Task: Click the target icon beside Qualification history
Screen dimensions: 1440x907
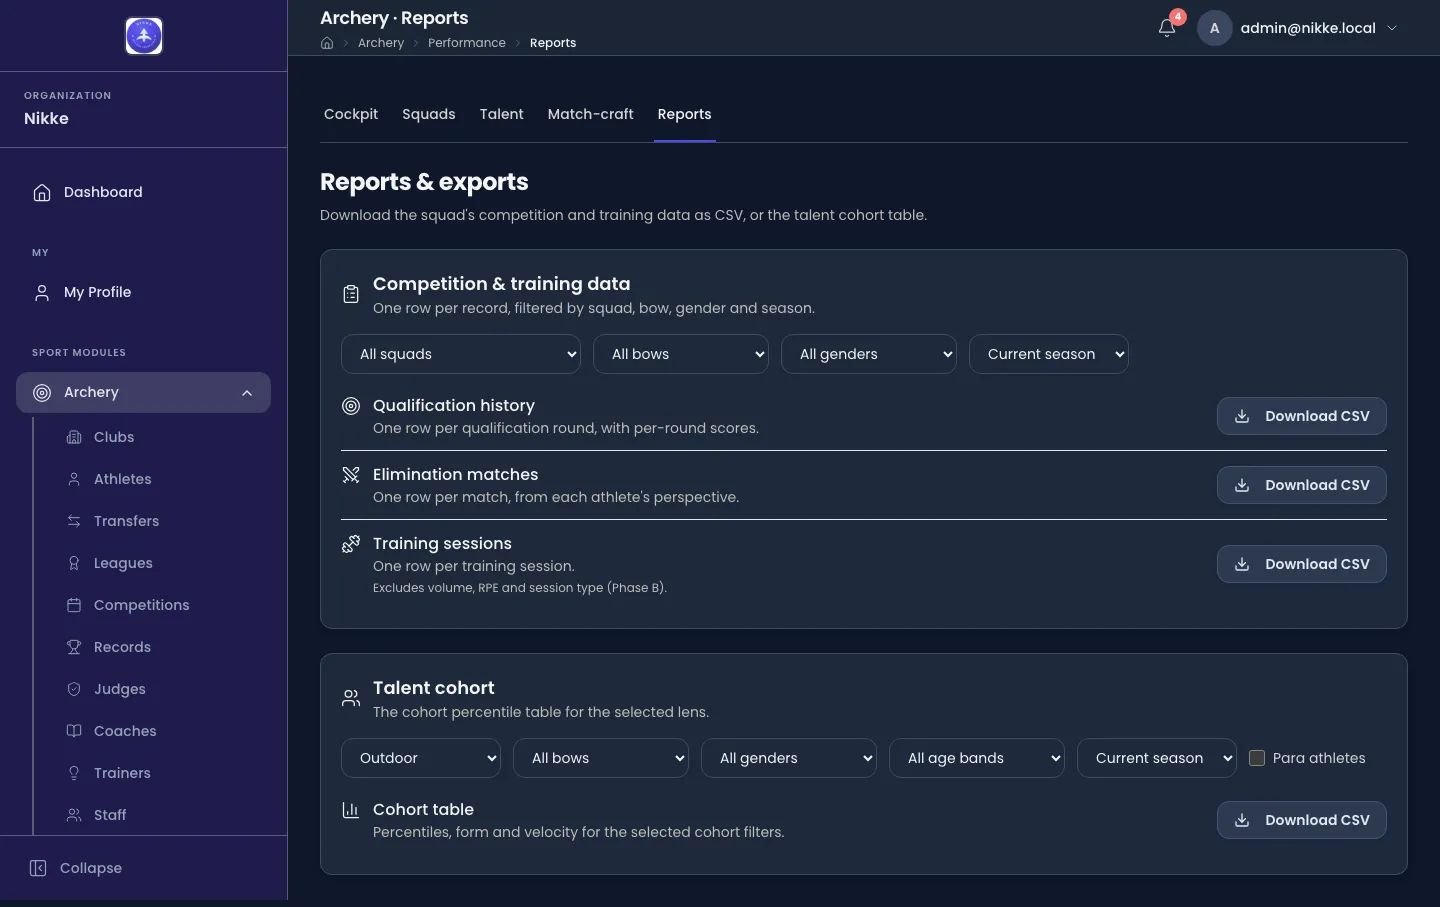Action: click(351, 406)
